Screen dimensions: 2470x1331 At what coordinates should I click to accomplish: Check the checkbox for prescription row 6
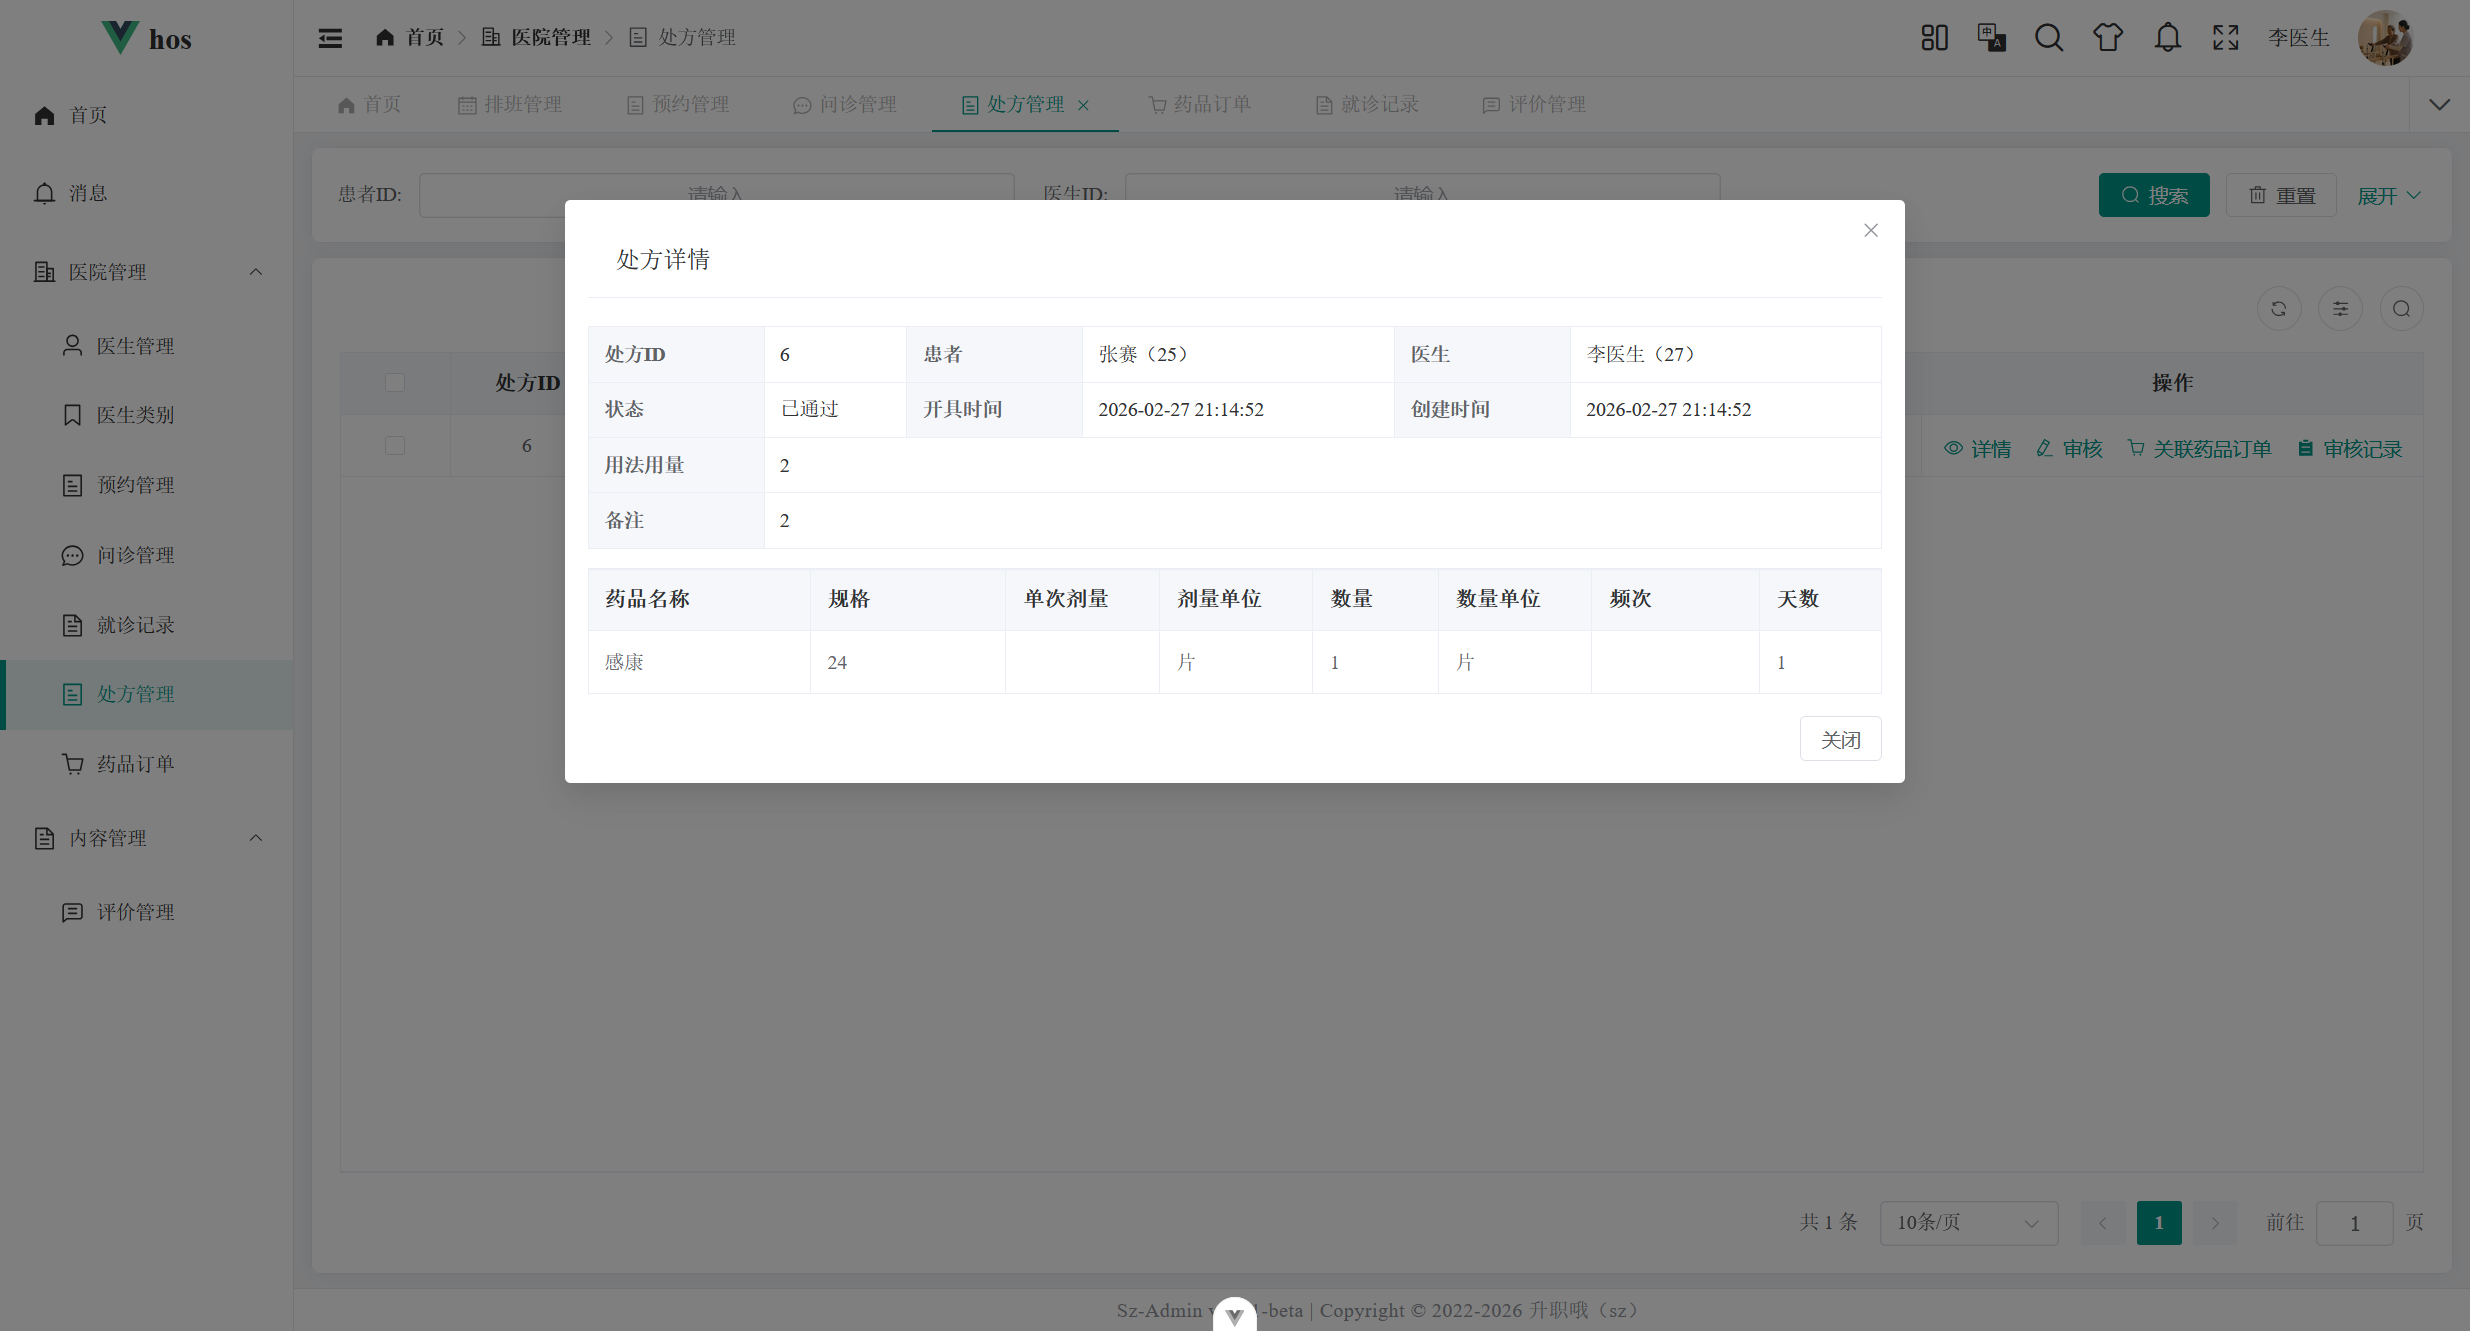tap(395, 446)
